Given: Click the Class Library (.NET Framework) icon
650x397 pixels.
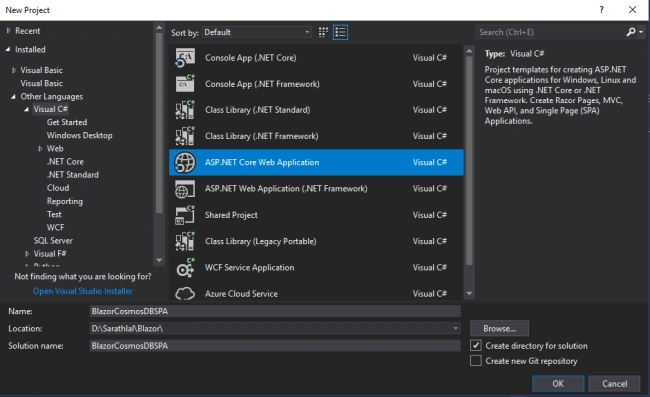Looking at the screenshot, I should (185, 136).
